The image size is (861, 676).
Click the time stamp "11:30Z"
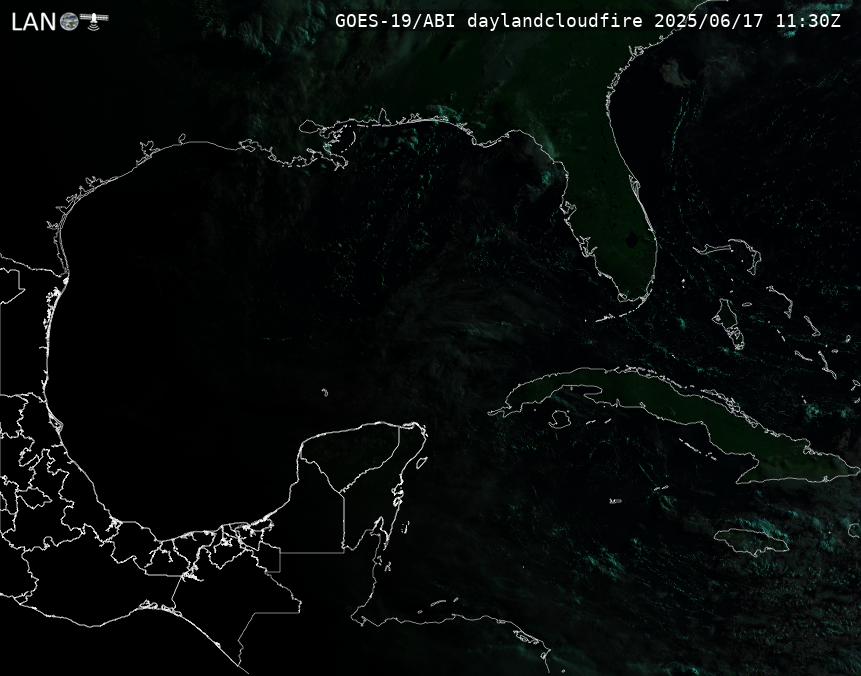coord(808,21)
